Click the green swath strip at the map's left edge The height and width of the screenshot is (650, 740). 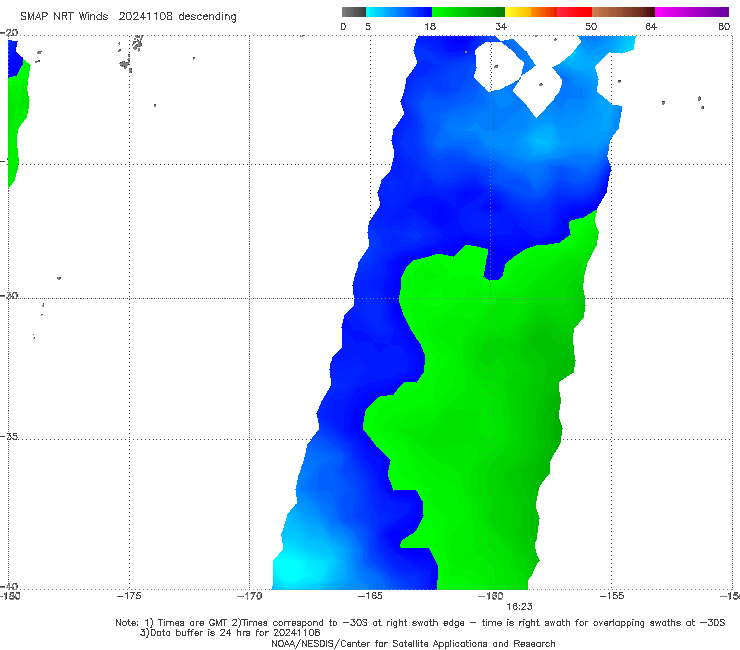coord(17,123)
